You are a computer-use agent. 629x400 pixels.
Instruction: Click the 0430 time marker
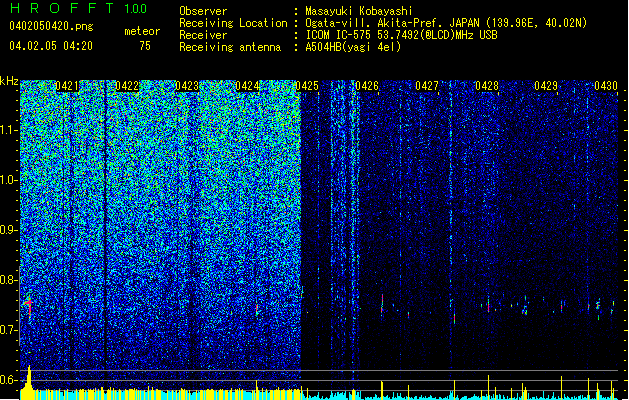click(606, 86)
